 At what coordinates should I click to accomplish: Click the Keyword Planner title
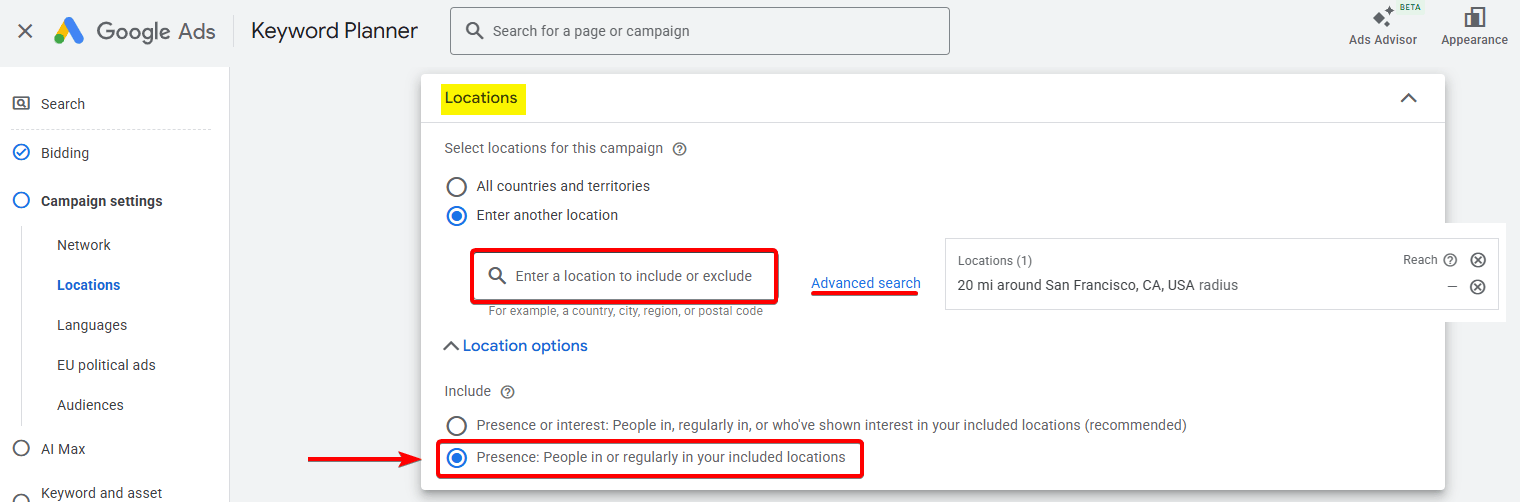(334, 31)
